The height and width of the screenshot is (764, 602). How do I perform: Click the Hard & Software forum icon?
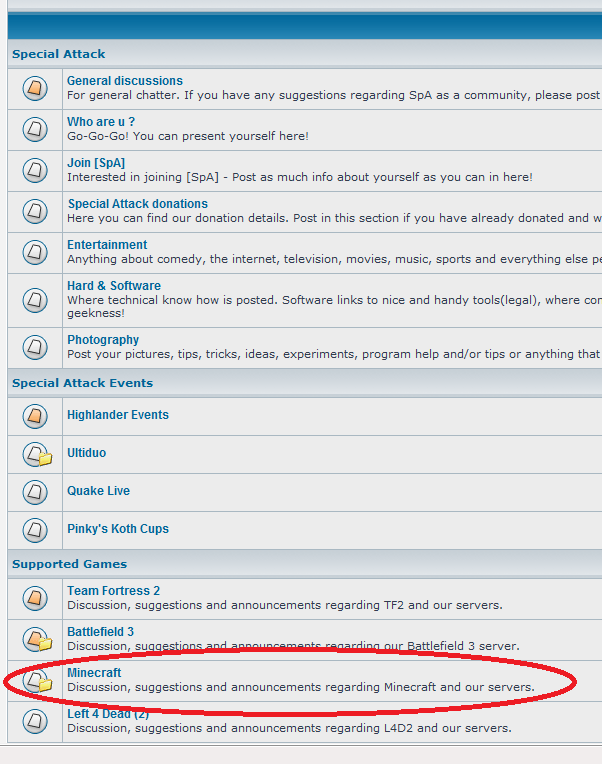tap(35, 300)
